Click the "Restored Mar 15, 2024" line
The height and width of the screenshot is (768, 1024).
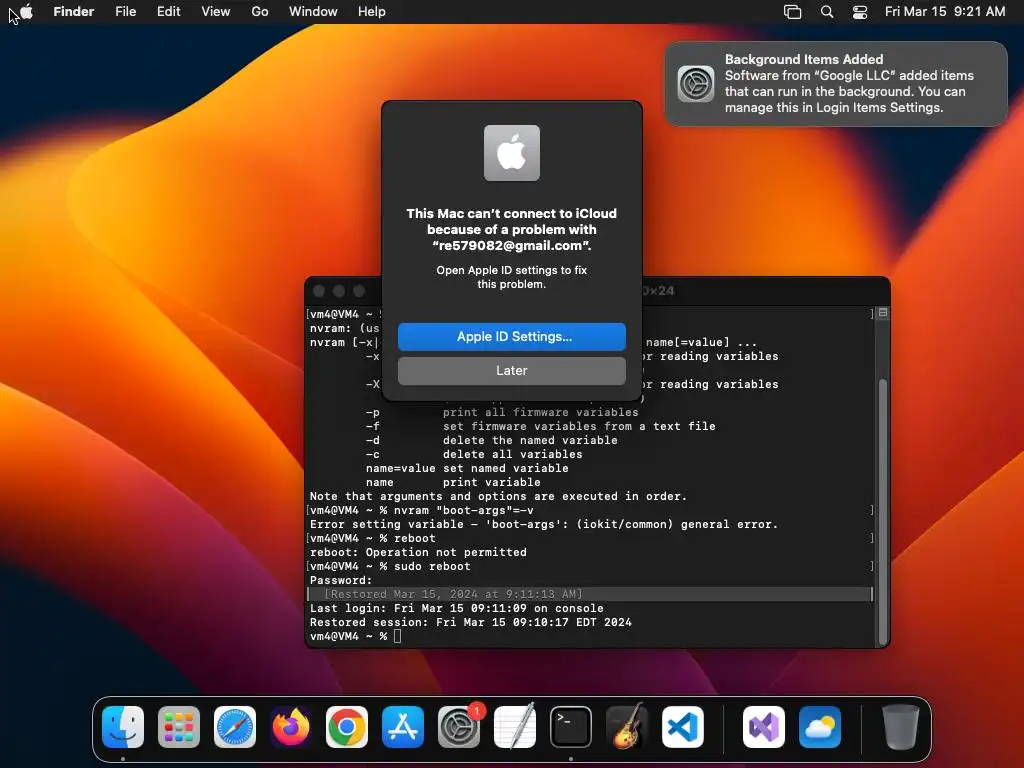(x=453, y=594)
